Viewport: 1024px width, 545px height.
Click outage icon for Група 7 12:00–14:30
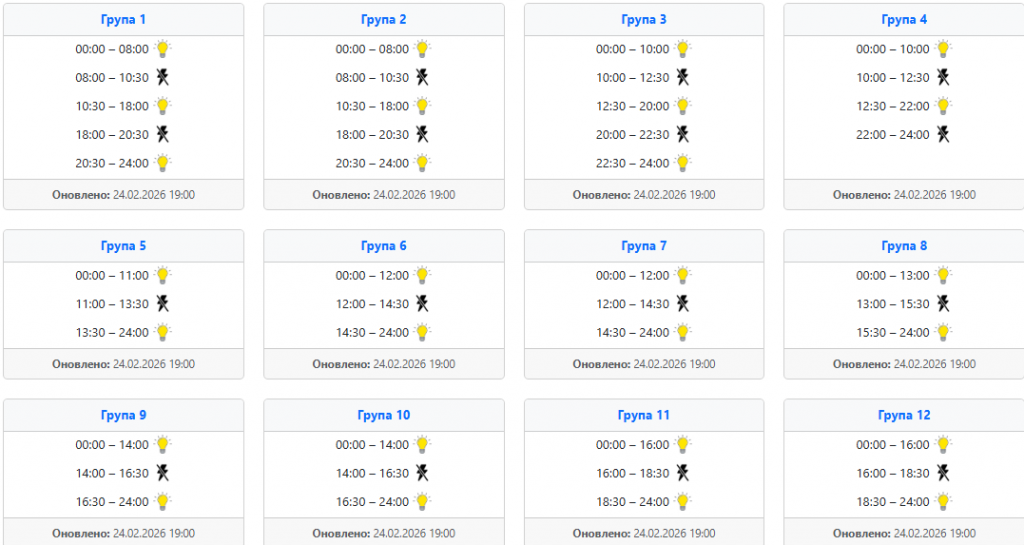(683, 303)
